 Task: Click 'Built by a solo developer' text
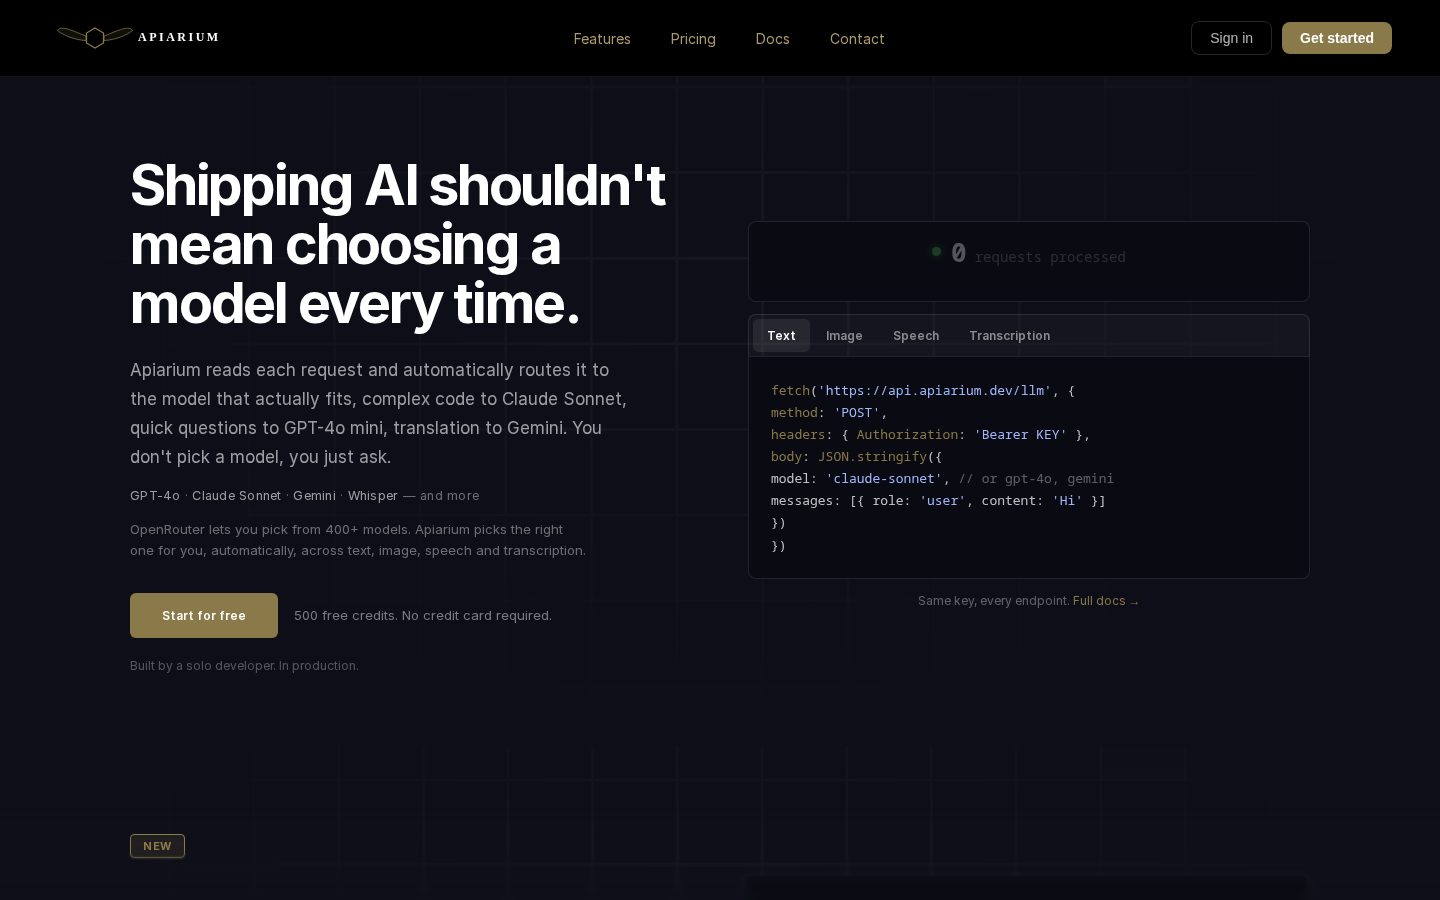click(244, 666)
